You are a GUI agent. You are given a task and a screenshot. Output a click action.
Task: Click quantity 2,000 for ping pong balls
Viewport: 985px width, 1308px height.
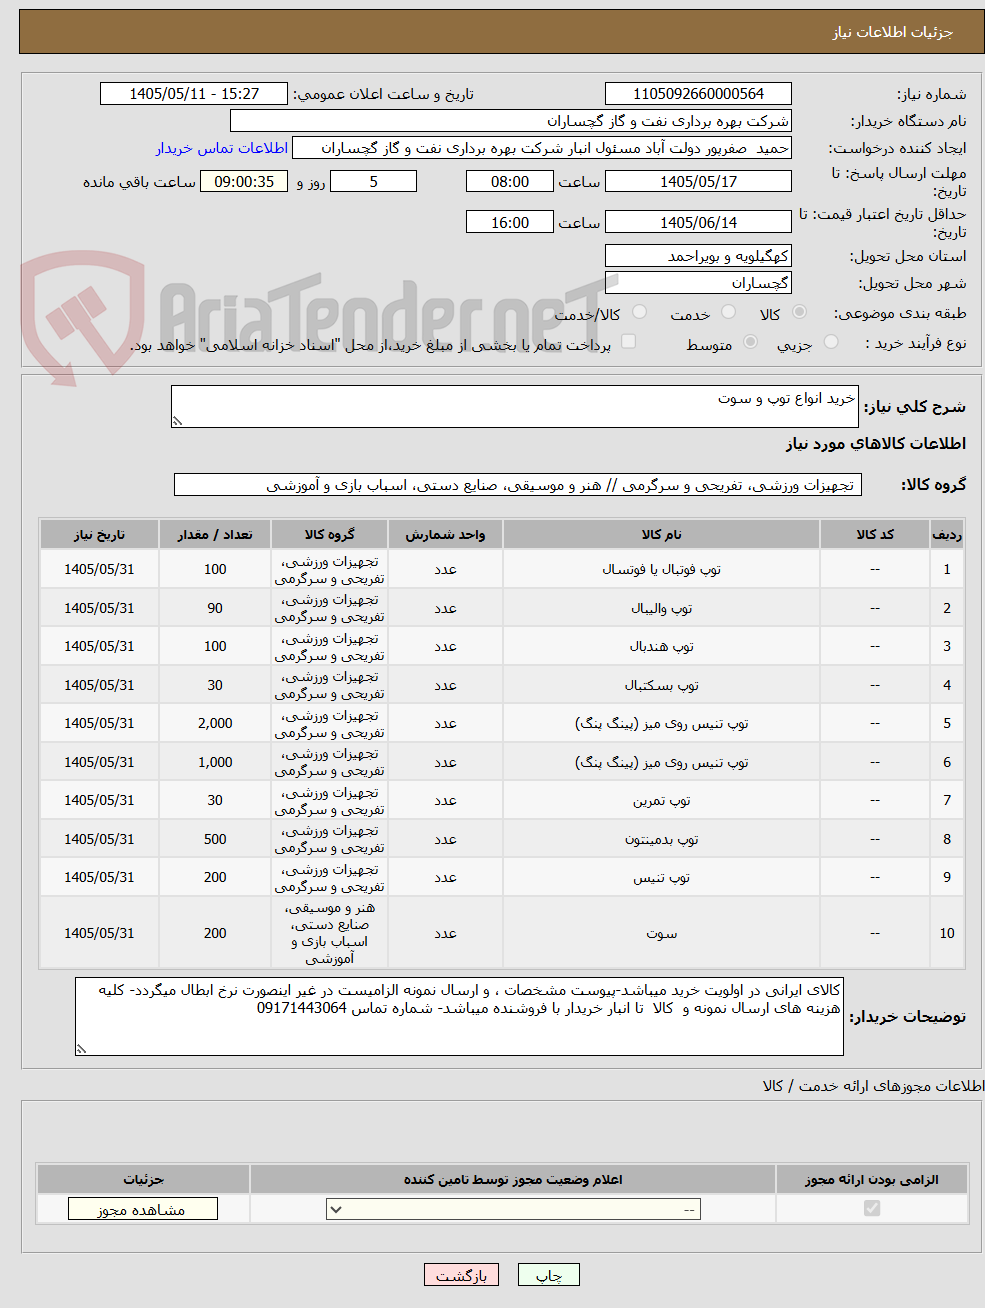(215, 723)
